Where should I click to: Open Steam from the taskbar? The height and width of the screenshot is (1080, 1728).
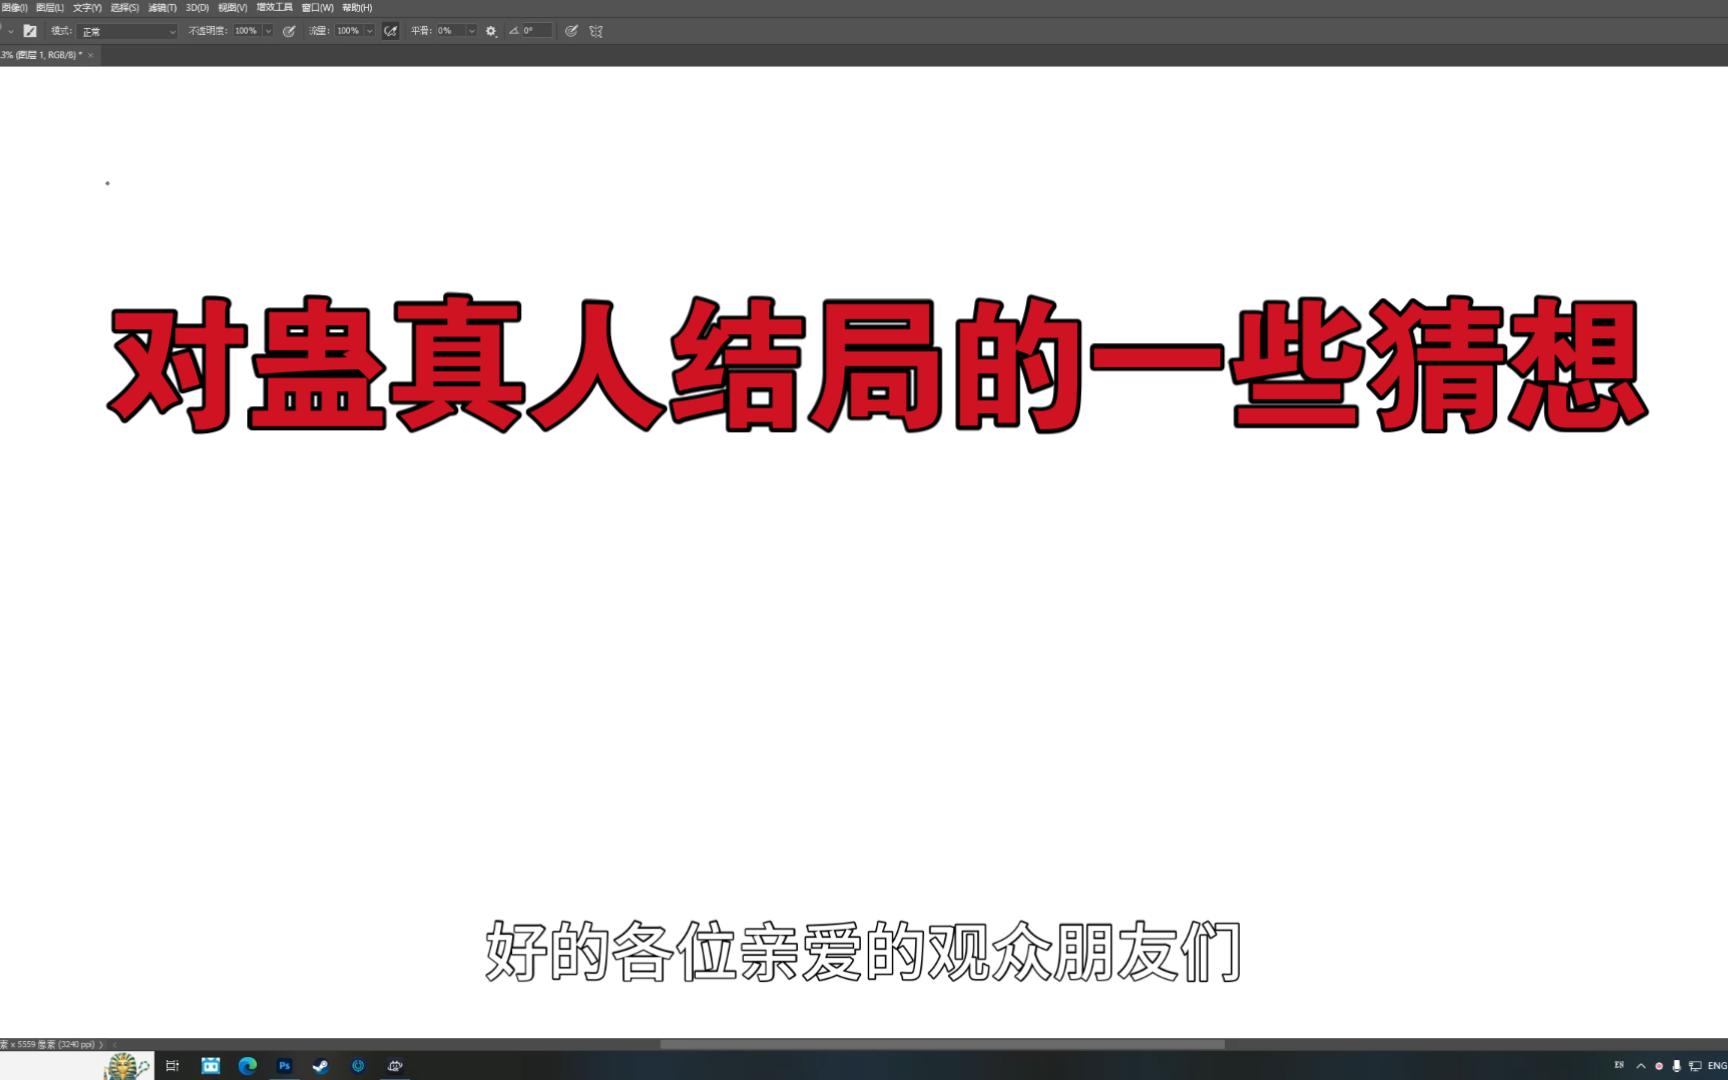click(x=321, y=1066)
